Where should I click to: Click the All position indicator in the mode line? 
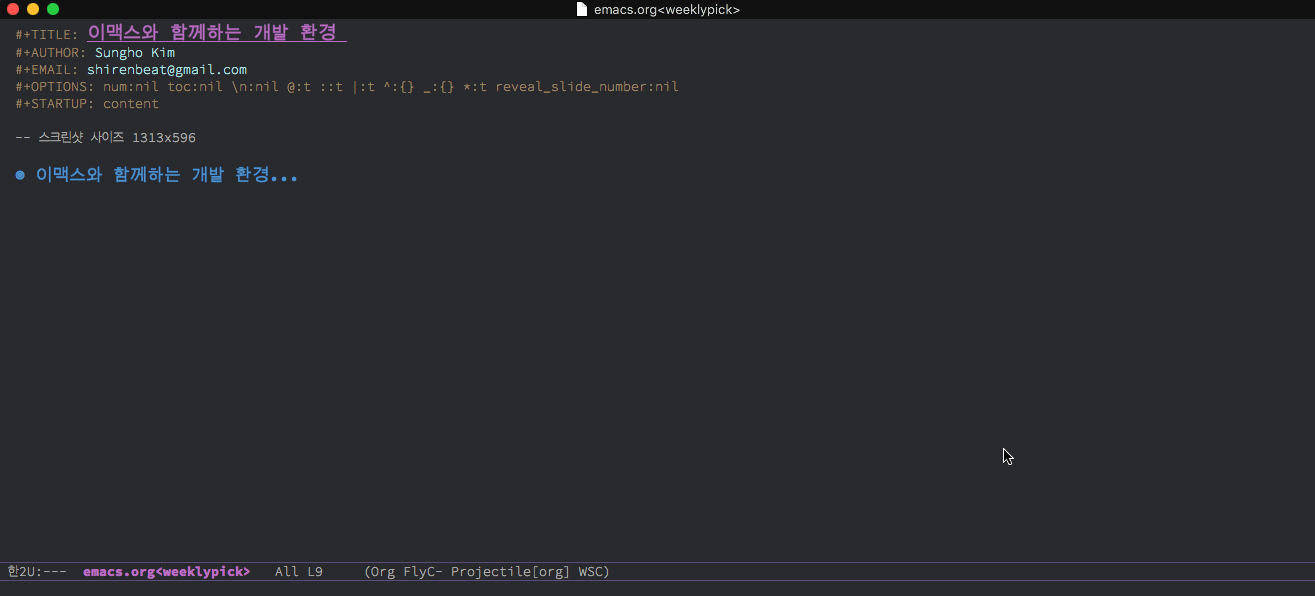coord(287,571)
